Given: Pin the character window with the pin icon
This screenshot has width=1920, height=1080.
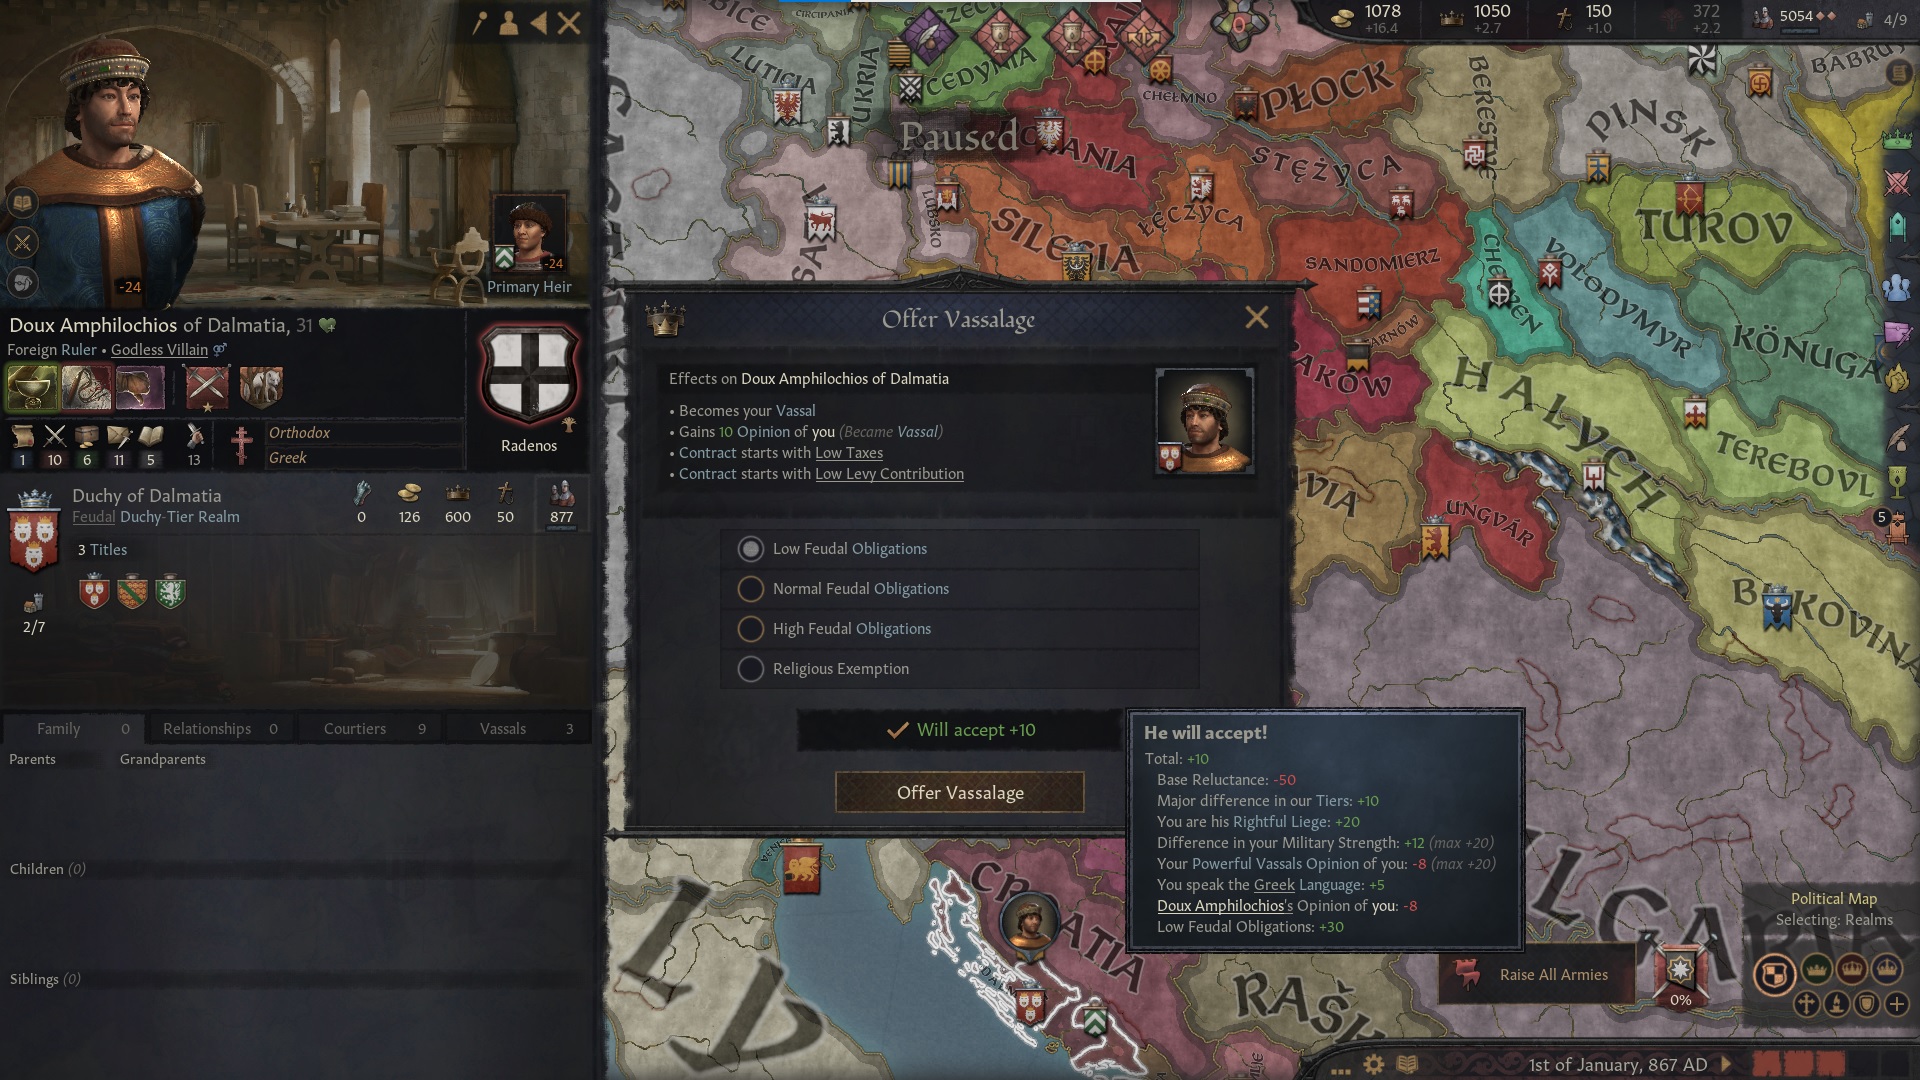Looking at the screenshot, I should tap(480, 22).
